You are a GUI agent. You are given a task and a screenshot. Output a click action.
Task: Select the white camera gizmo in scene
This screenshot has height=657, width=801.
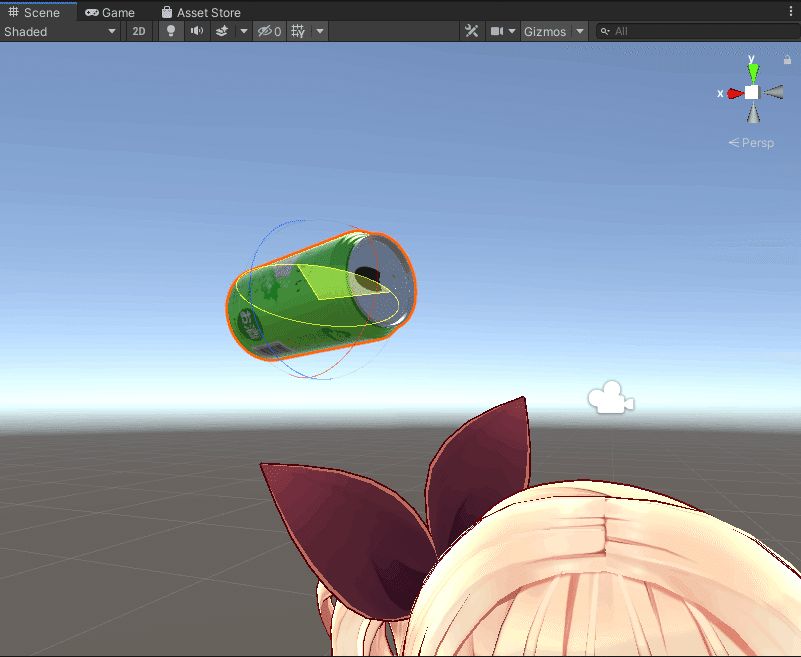tap(610, 397)
